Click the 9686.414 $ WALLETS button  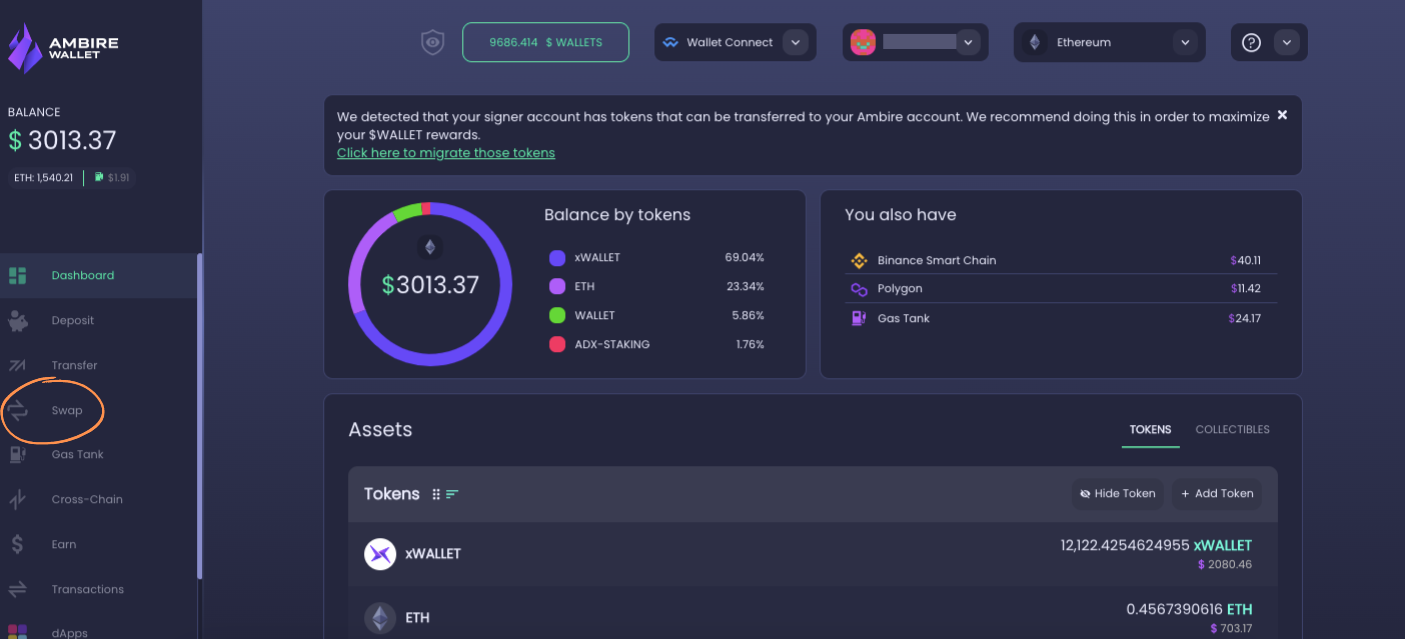pyautogui.click(x=546, y=42)
